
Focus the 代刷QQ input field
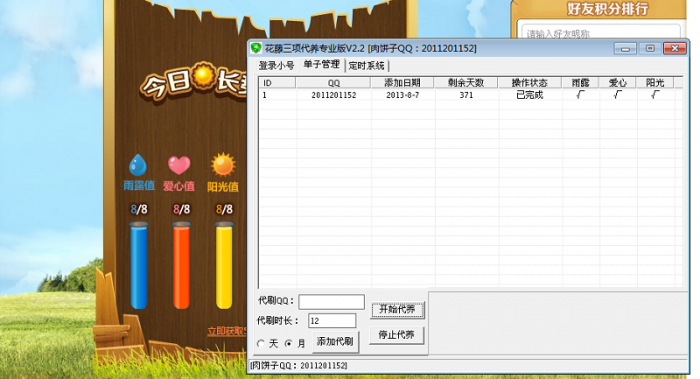pyautogui.click(x=331, y=302)
